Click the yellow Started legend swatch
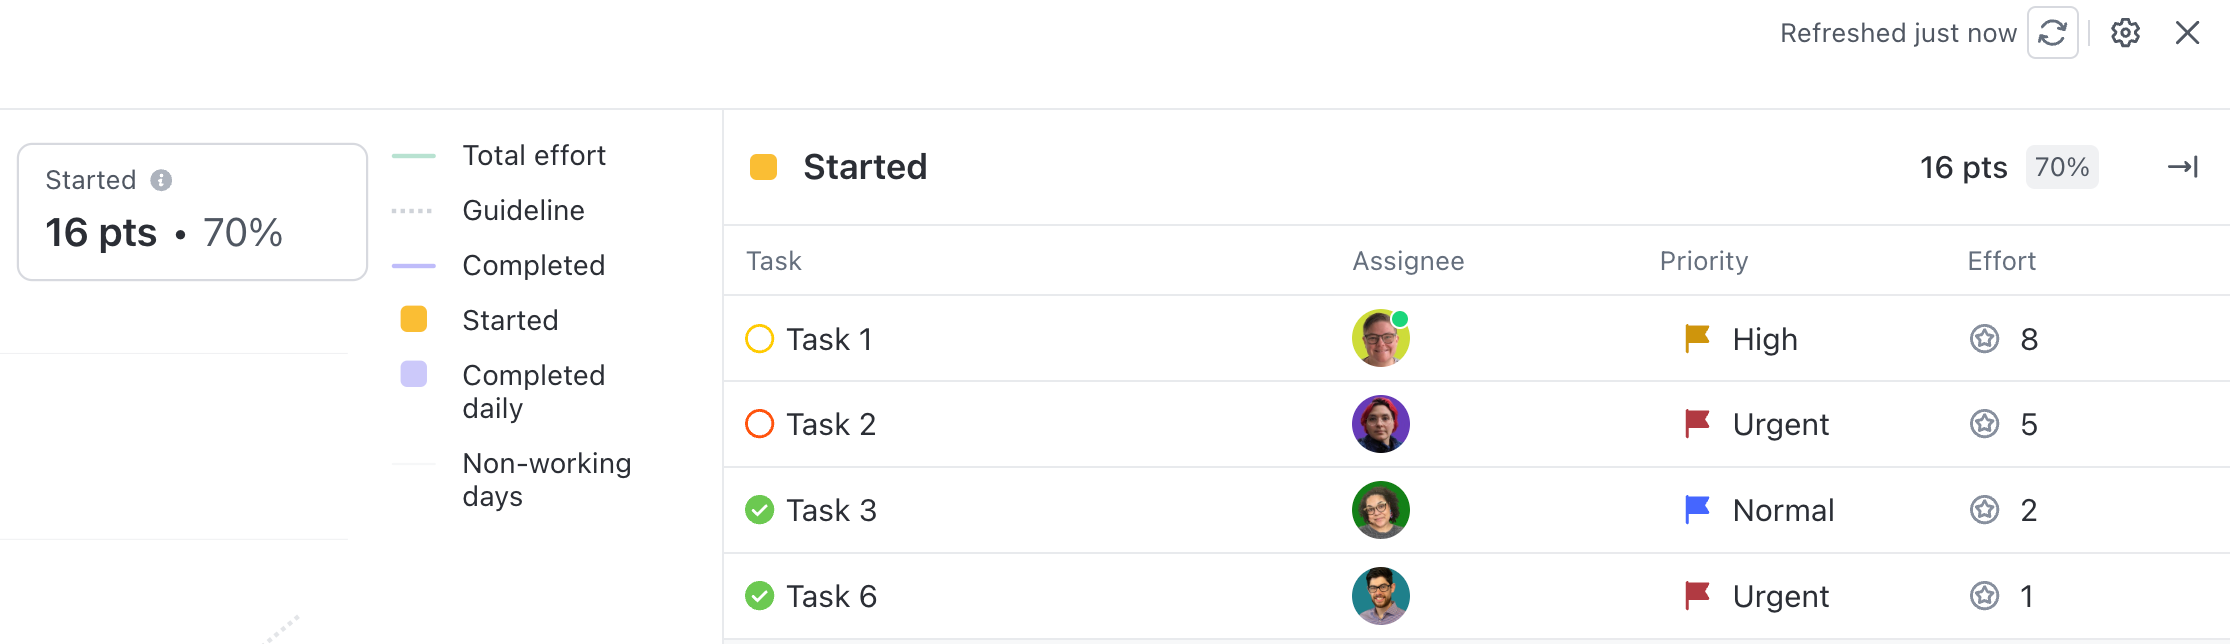2230x644 pixels. (x=414, y=320)
